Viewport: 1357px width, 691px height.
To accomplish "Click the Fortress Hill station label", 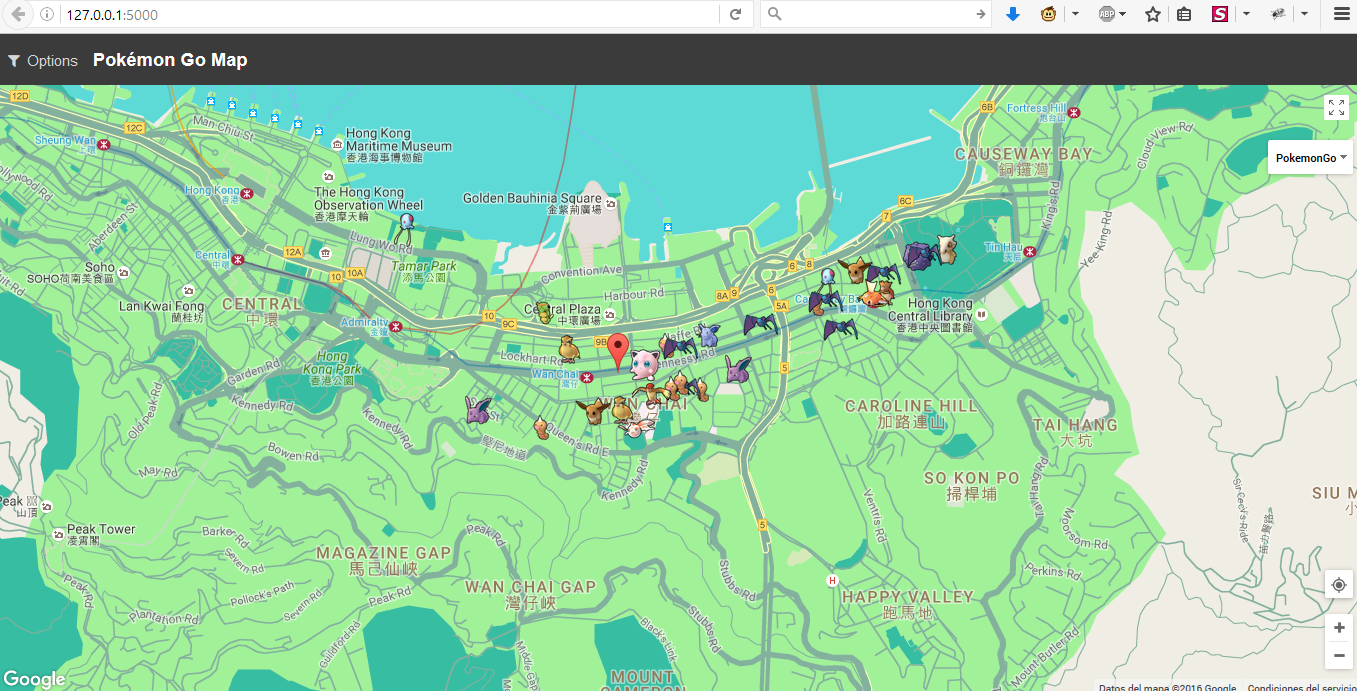I will [x=1035, y=108].
